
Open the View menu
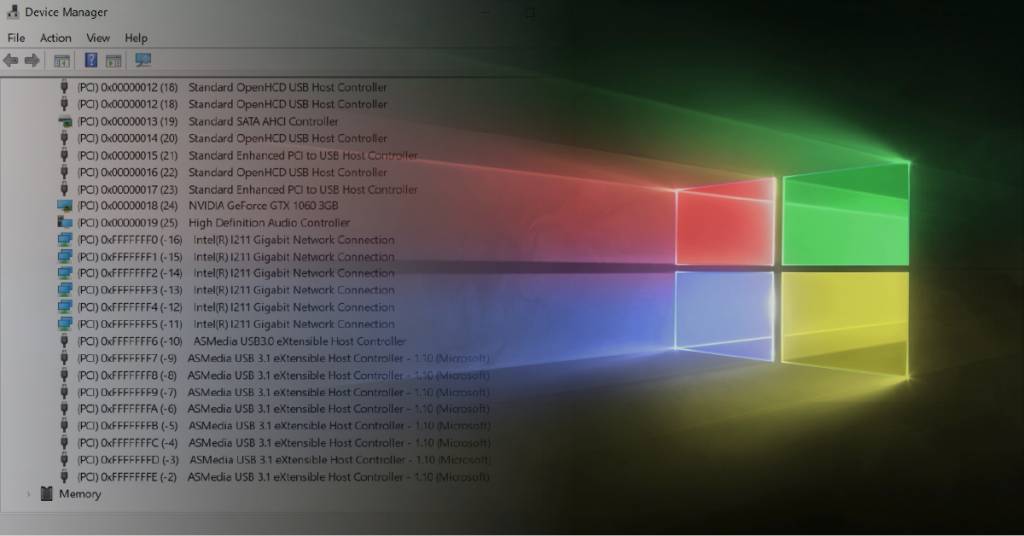coord(98,38)
